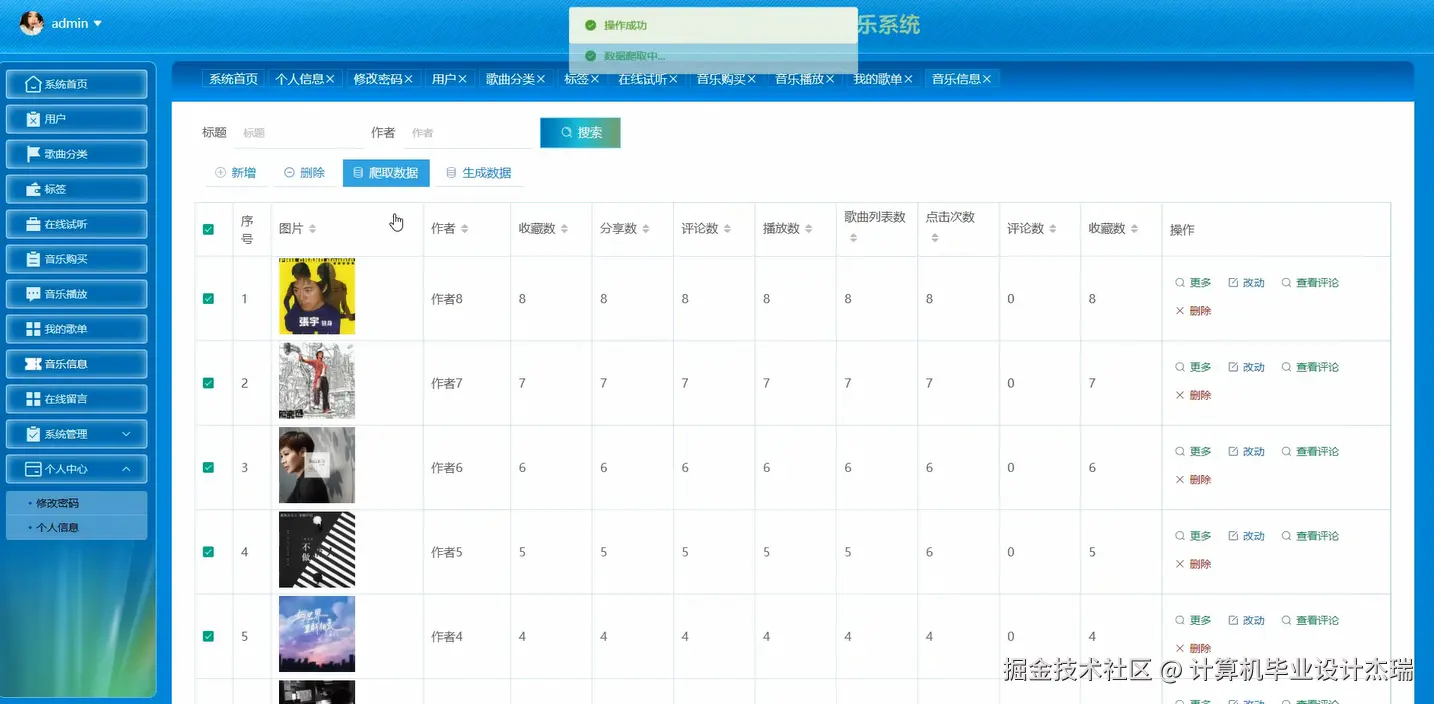This screenshot has width=1434, height=704.
Task: Open the 作者8 album cover thumbnail
Action: tap(317, 296)
